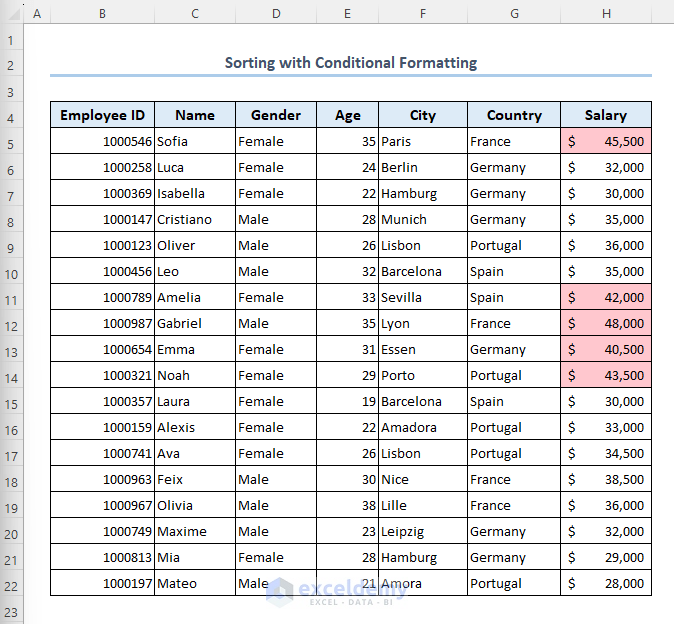This screenshot has height=624, width=674.
Task: Click the name cell "Isabella"
Action: click(x=195, y=194)
